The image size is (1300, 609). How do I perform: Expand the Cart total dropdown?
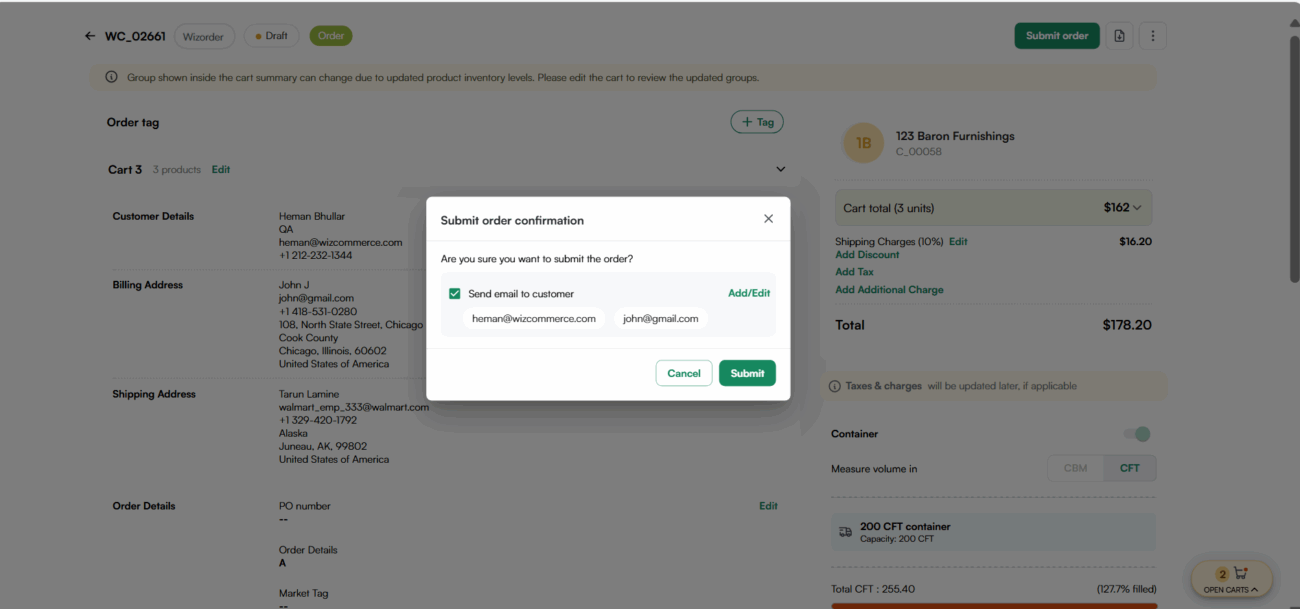[x=1138, y=208]
